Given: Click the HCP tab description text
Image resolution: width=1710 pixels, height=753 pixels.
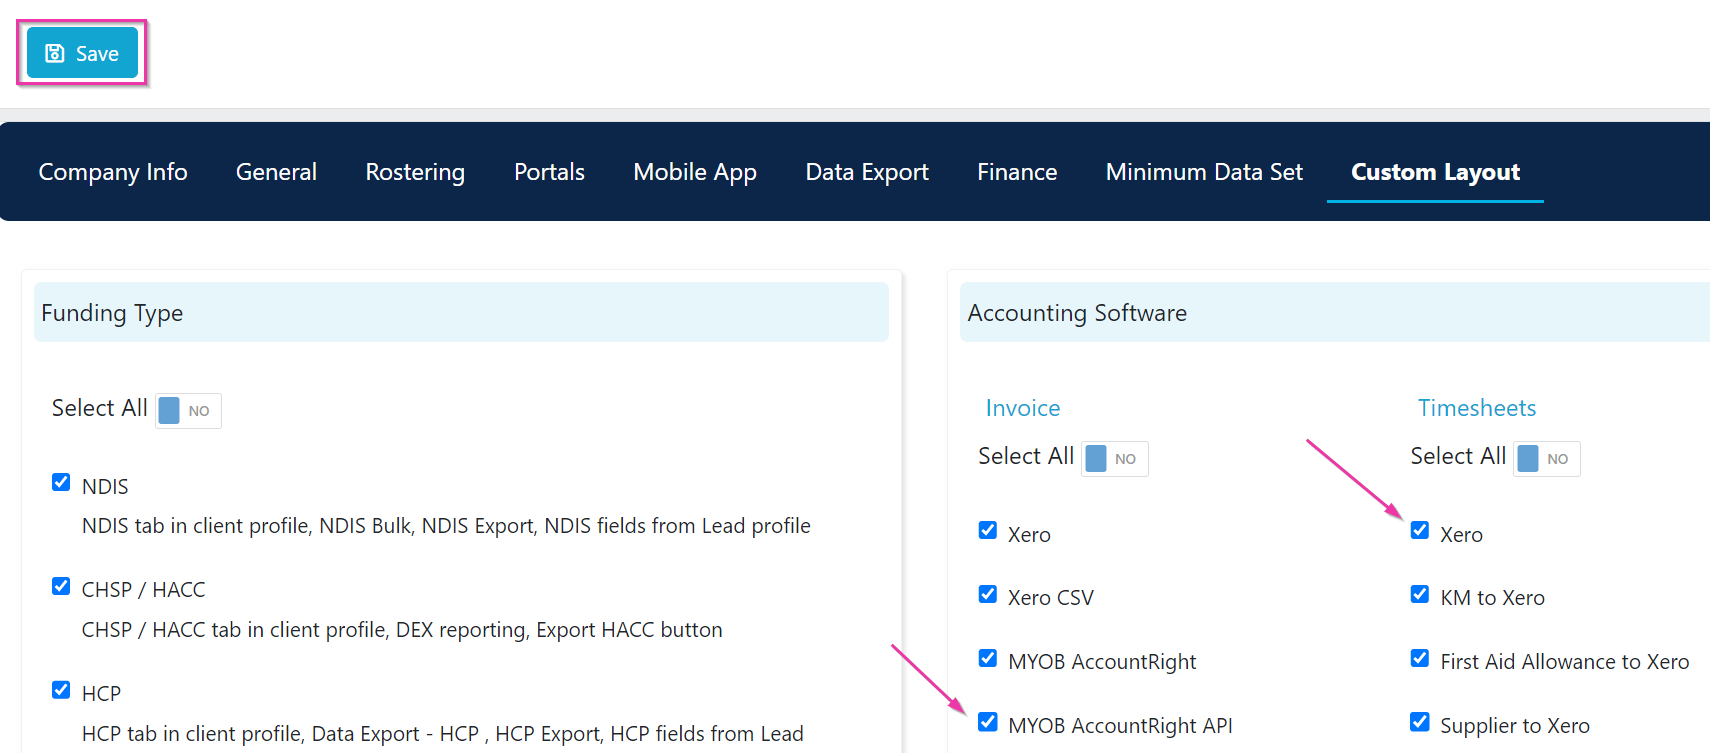Looking at the screenshot, I should [x=443, y=734].
